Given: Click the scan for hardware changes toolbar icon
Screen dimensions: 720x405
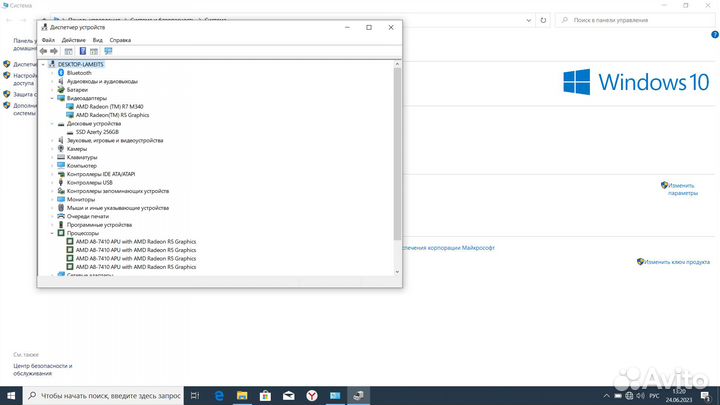Looking at the screenshot, I should point(108,51).
